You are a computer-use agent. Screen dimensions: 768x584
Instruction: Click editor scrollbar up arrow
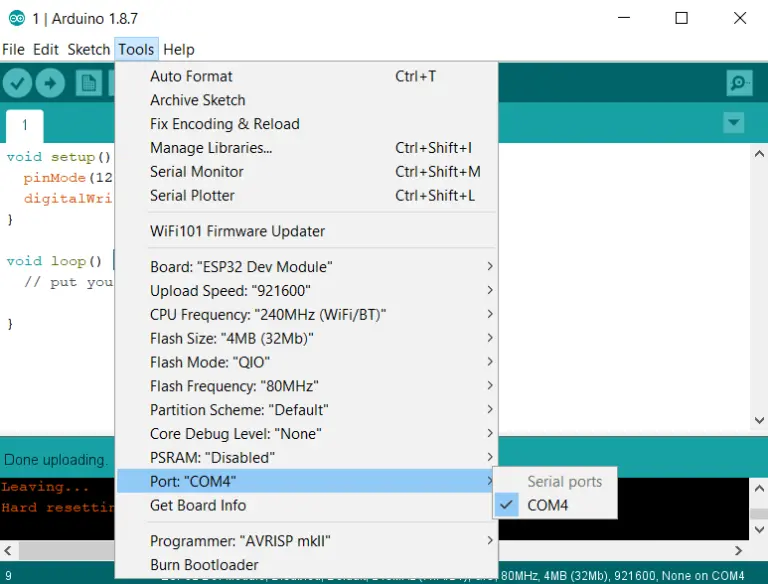pyautogui.click(x=759, y=154)
